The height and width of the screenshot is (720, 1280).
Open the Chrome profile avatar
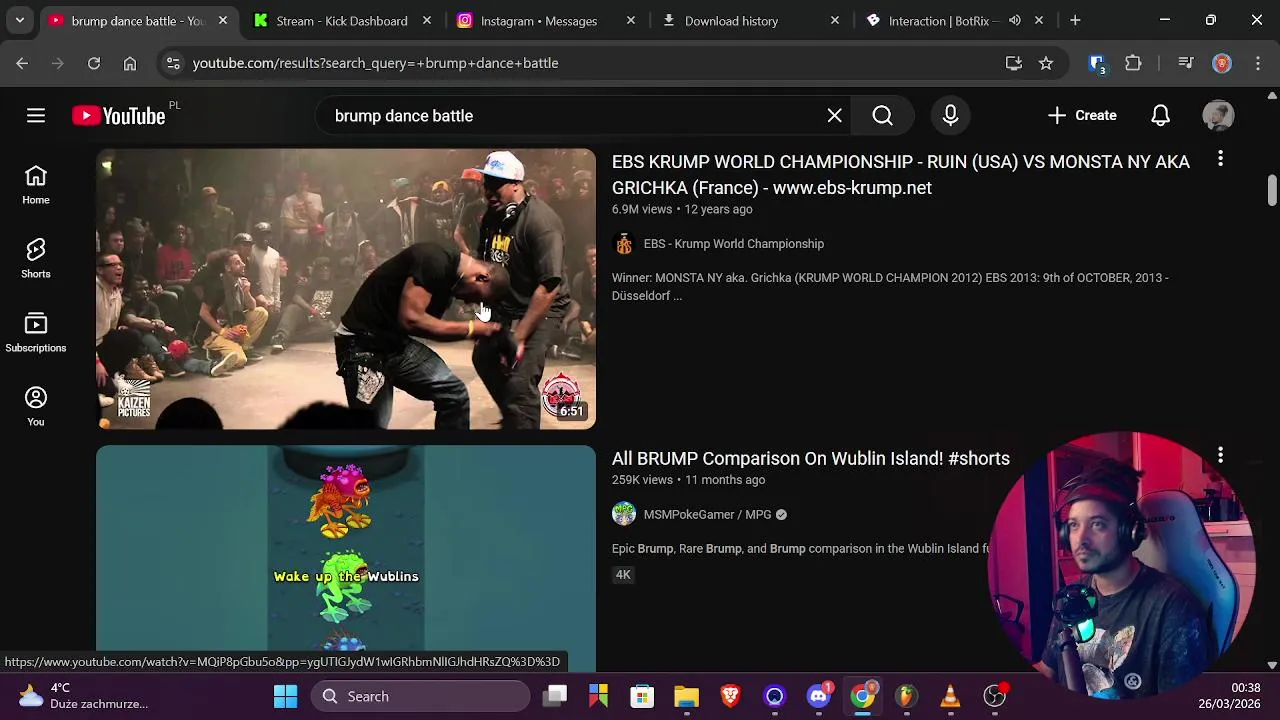[1222, 63]
